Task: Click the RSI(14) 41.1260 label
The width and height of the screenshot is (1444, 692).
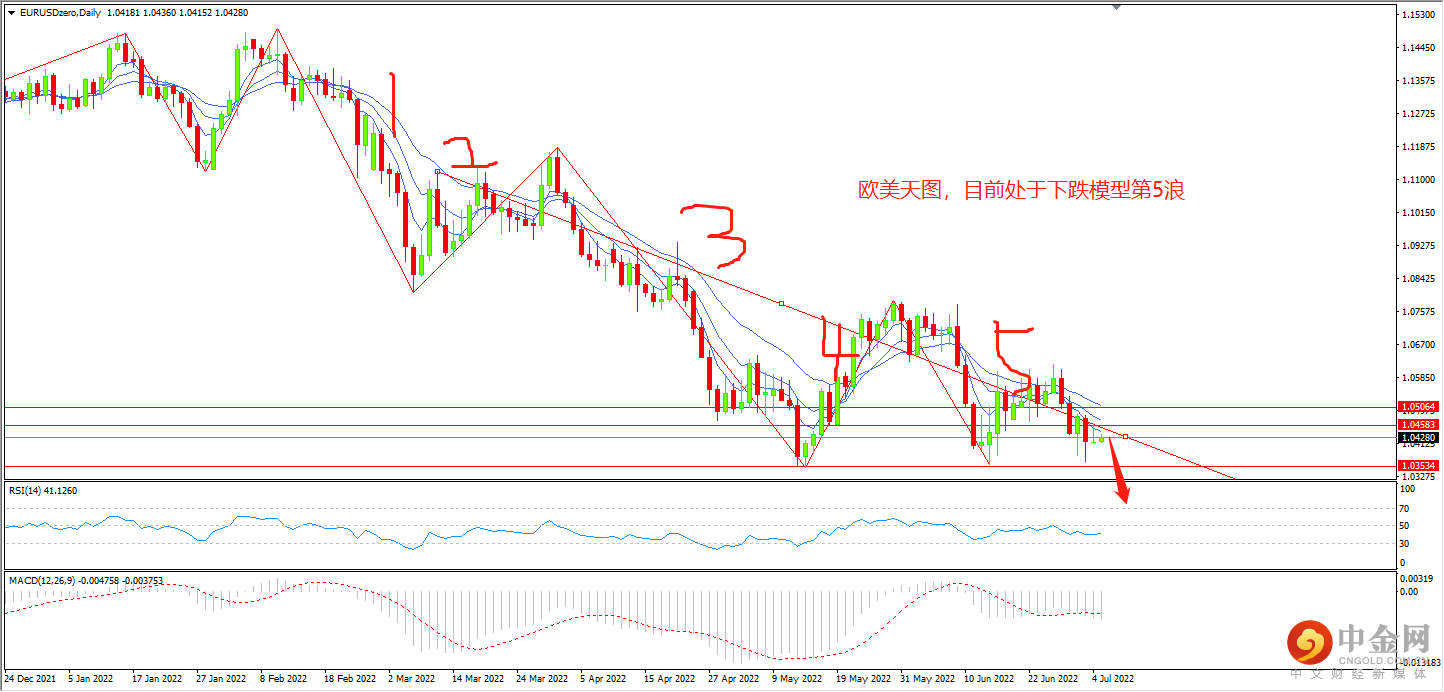Action: click(x=42, y=491)
